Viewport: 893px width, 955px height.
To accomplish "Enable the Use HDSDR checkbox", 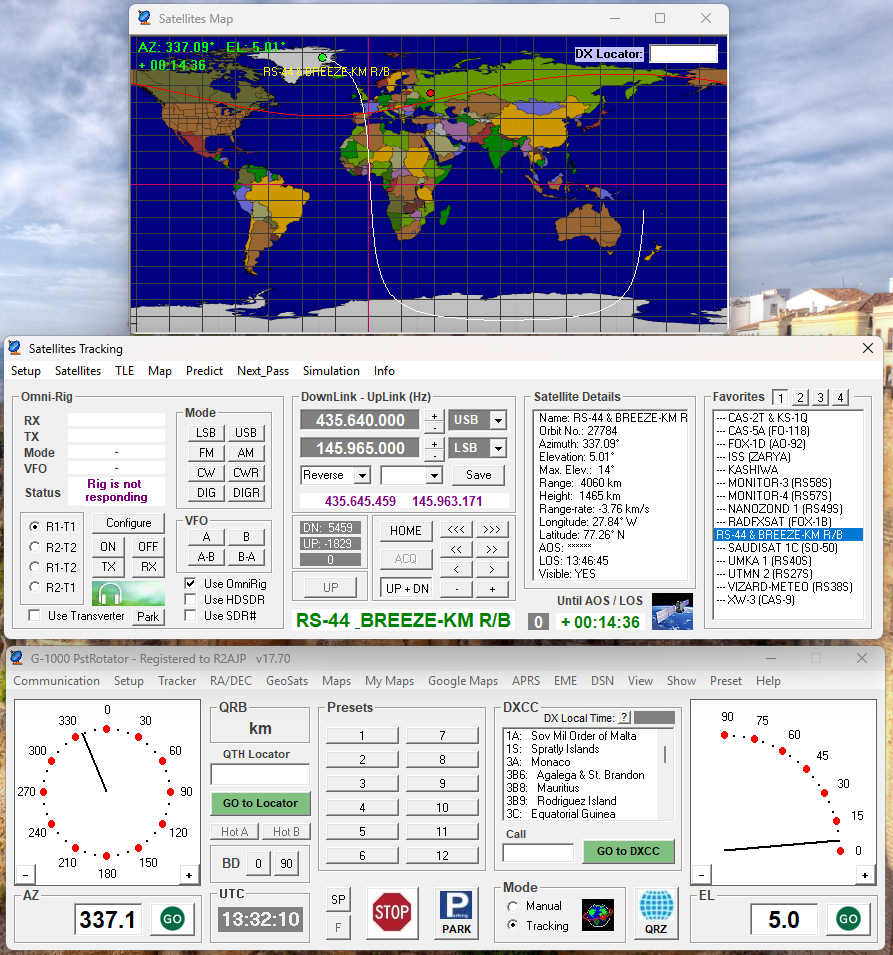I will point(191,600).
